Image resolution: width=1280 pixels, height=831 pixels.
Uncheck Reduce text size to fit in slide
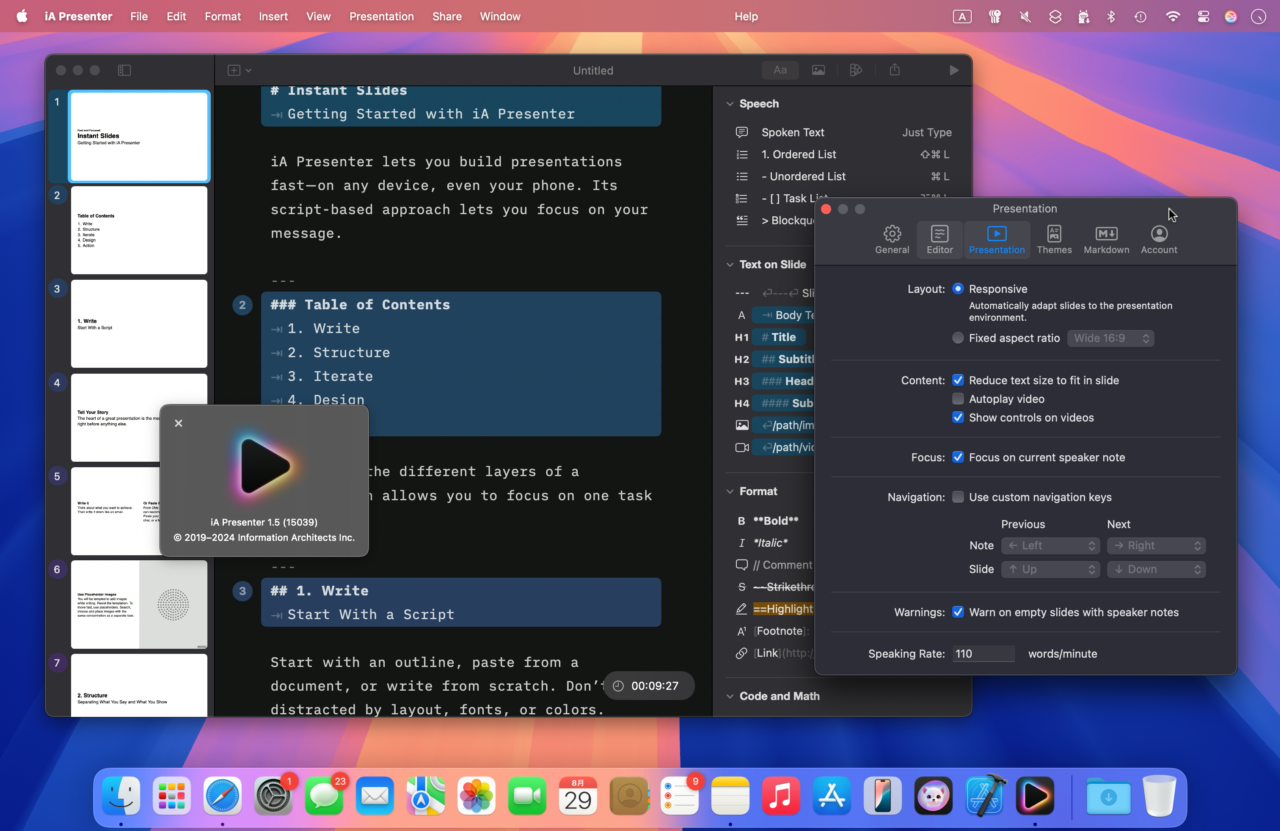(957, 380)
